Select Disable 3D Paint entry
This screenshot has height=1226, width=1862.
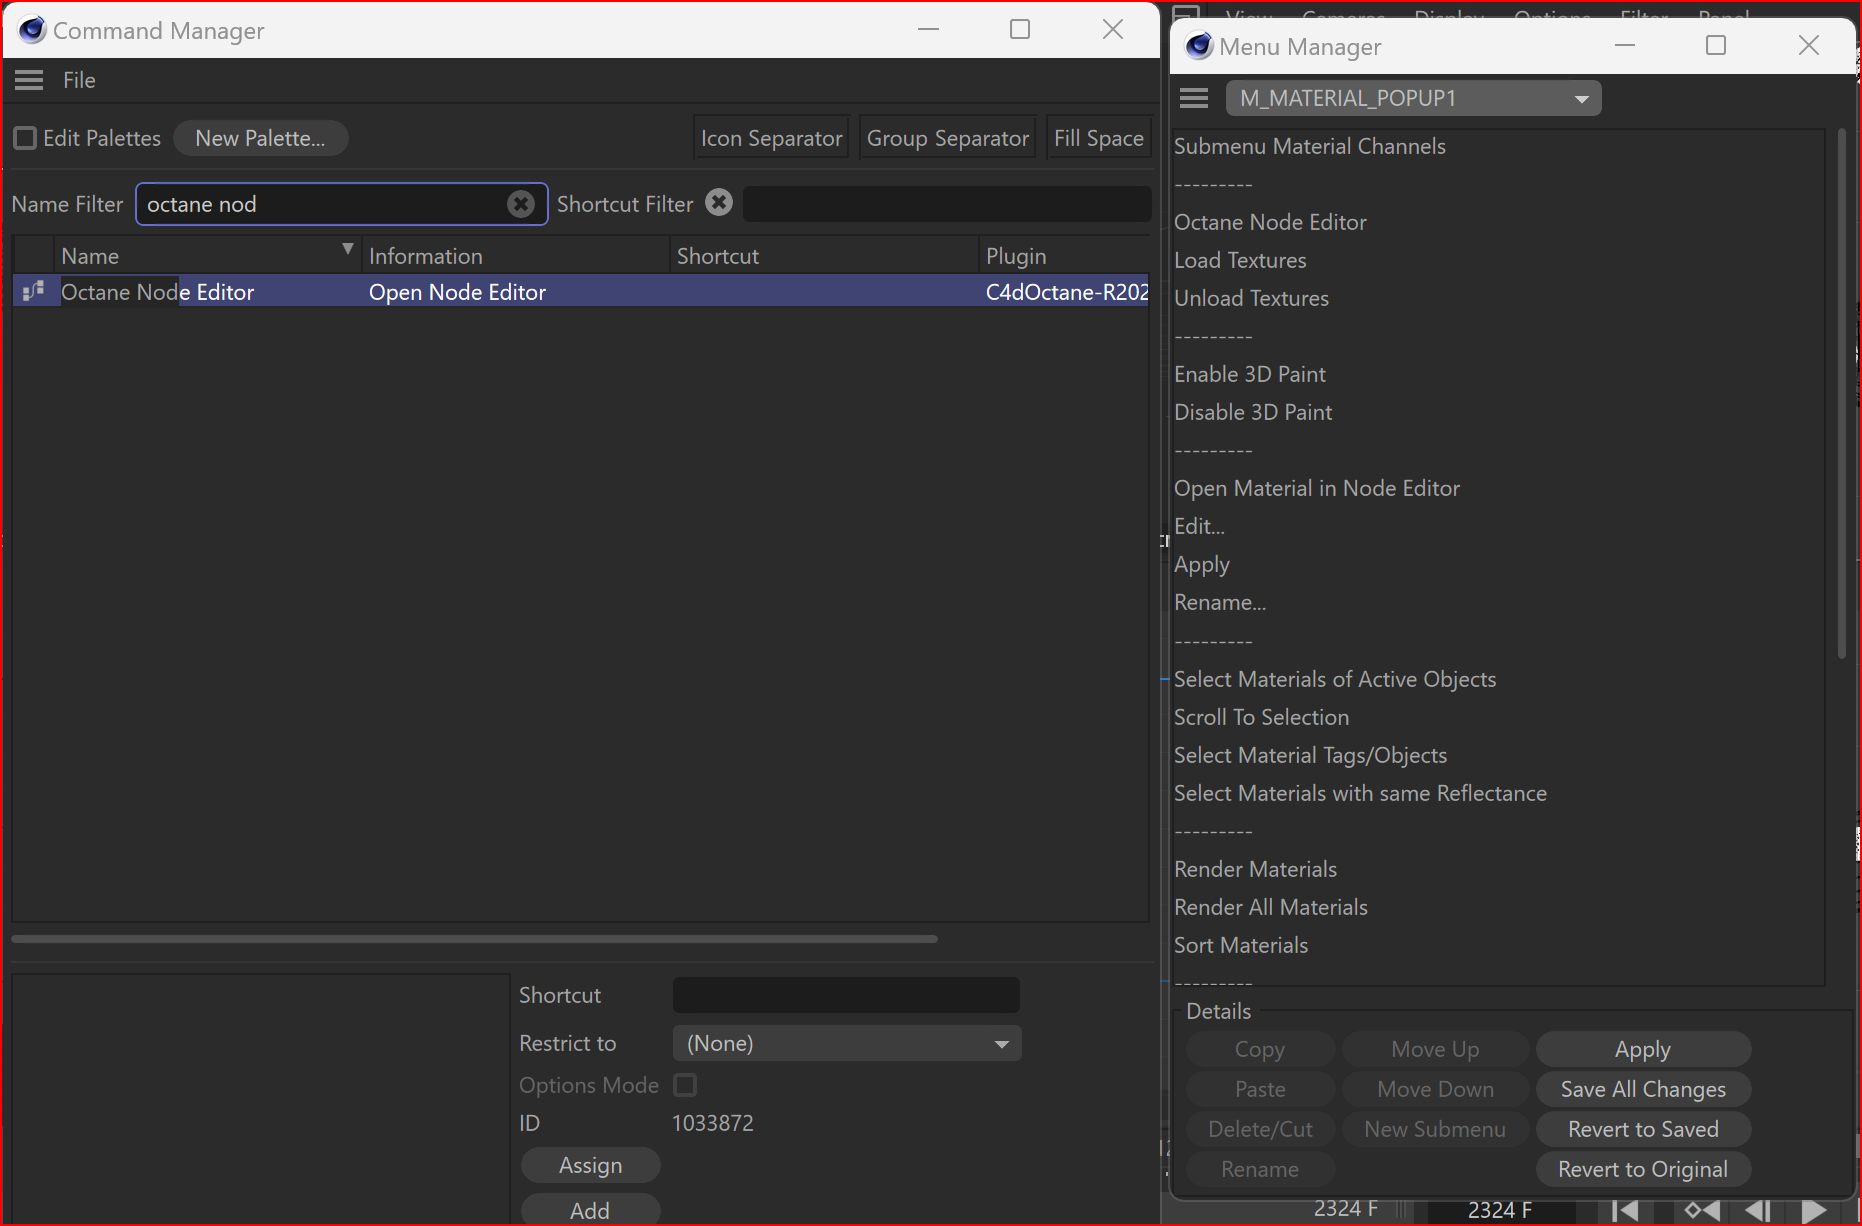pos(1253,412)
